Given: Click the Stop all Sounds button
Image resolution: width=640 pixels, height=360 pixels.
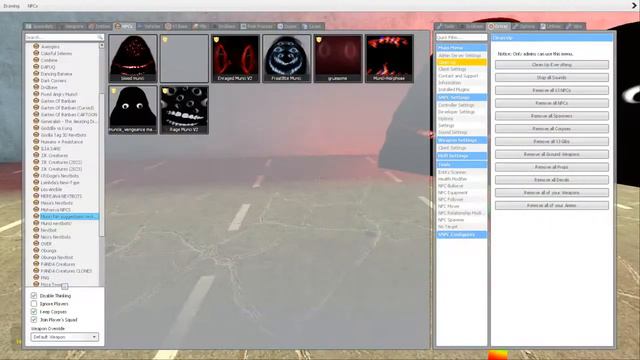Looking at the screenshot, I should (x=552, y=78).
